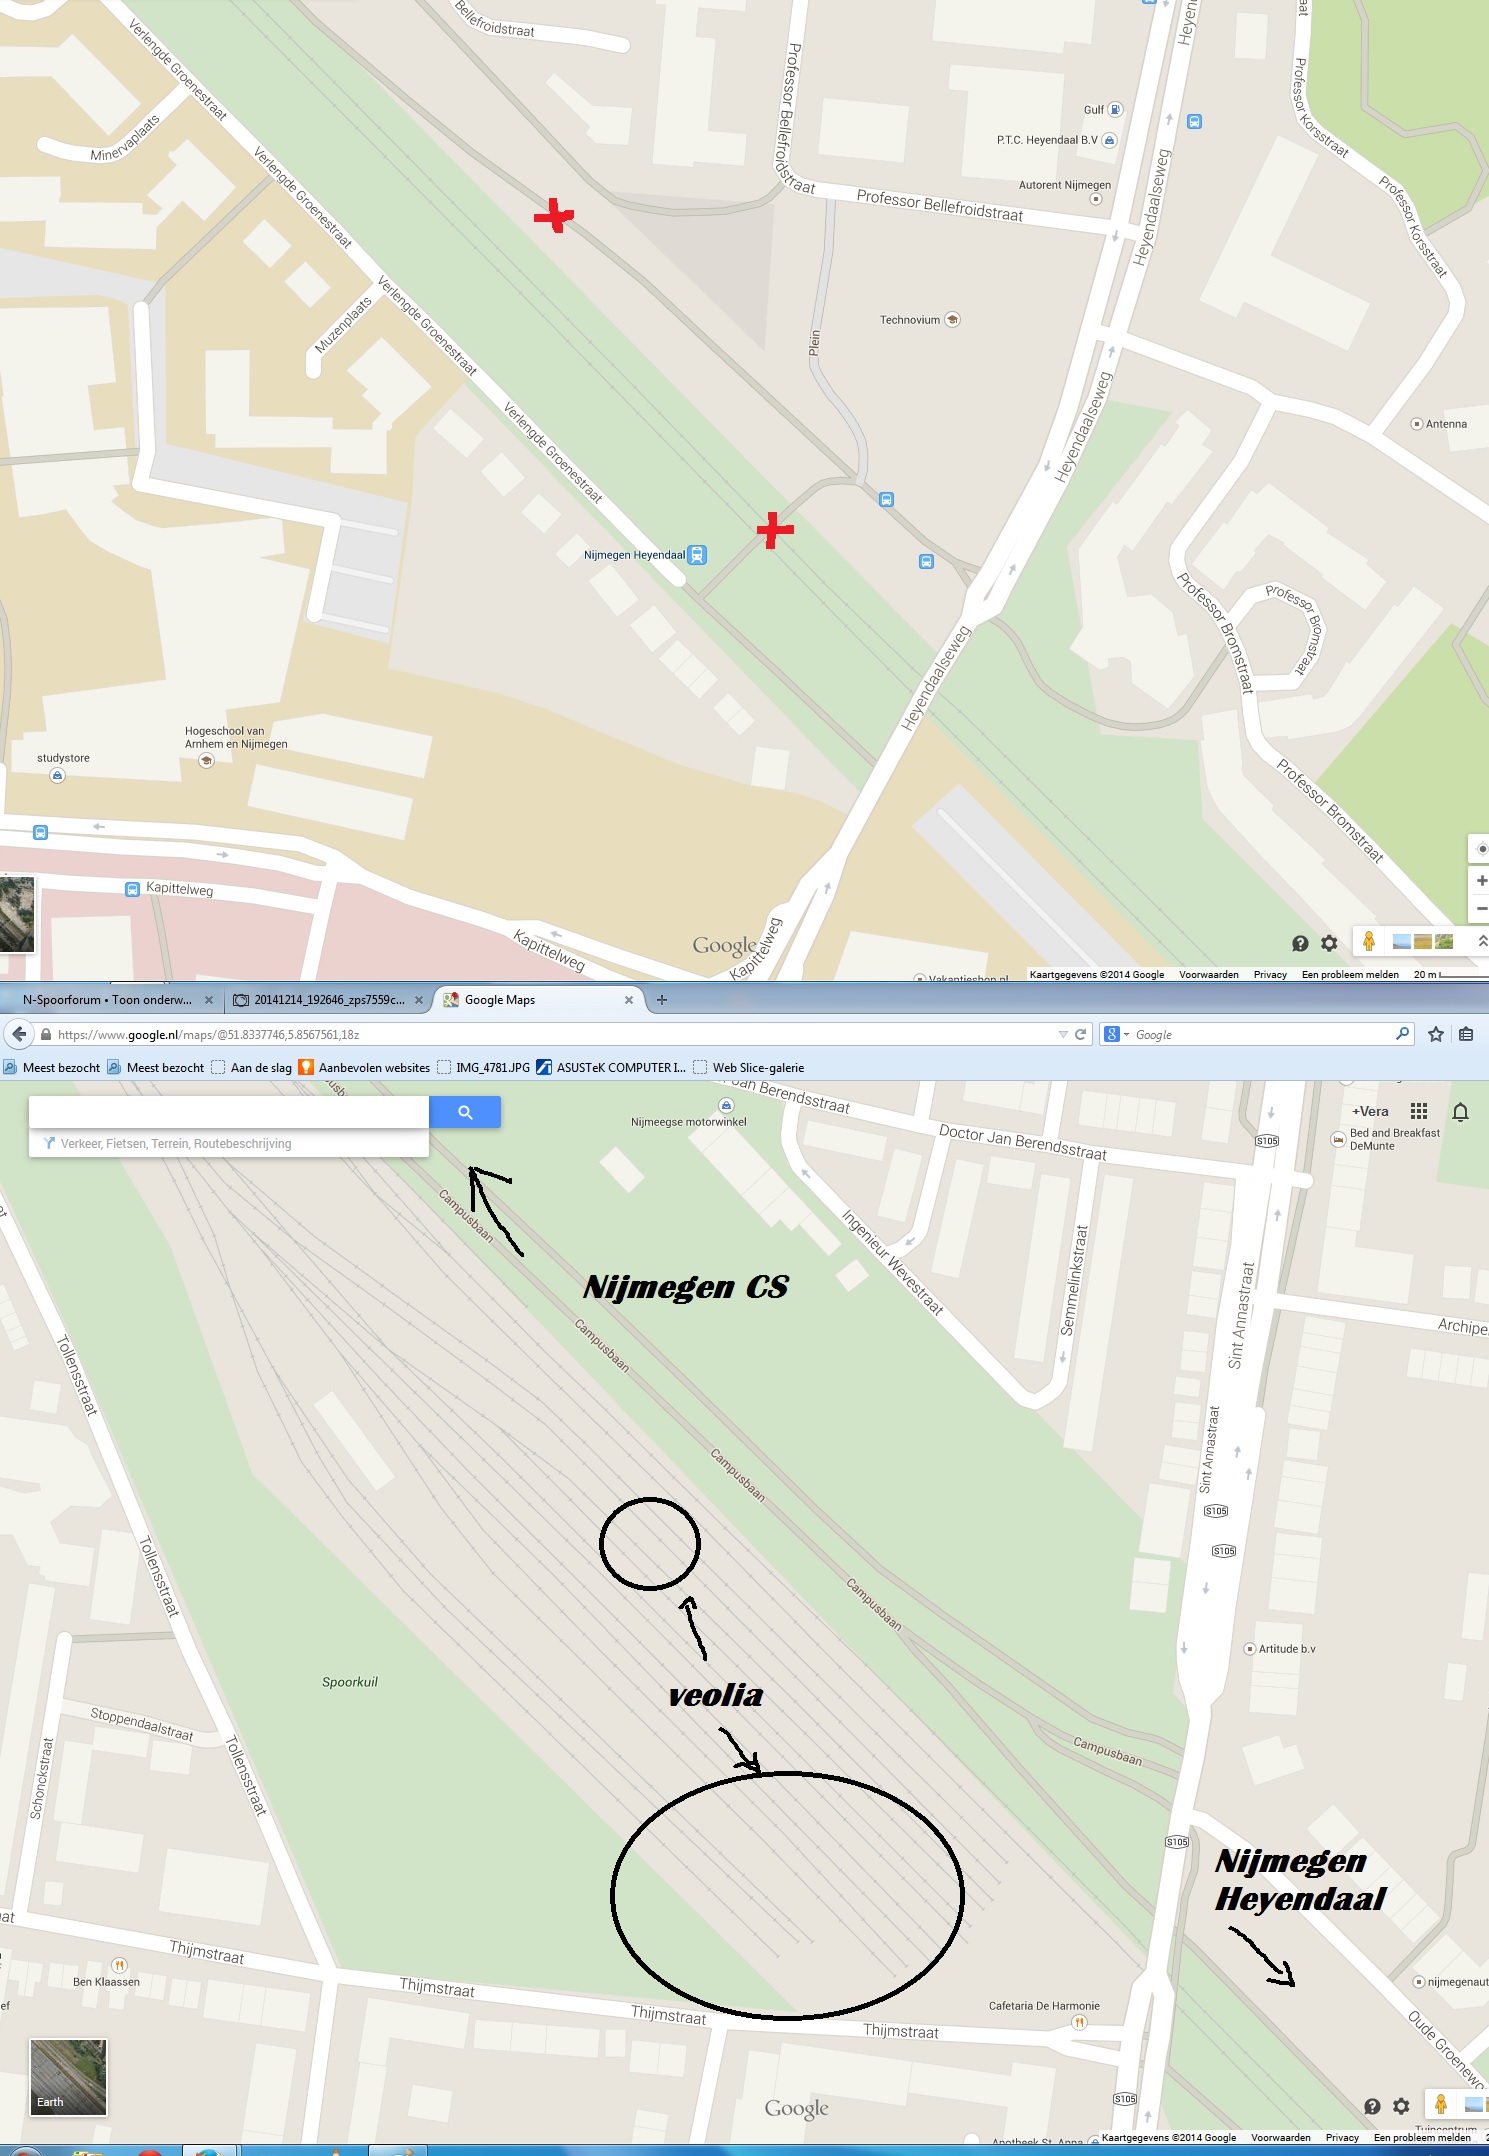Image resolution: width=1489 pixels, height=2156 pixels.
Task: Open the Web Slice-galerie bookmark
Action: coord(748,1067)
